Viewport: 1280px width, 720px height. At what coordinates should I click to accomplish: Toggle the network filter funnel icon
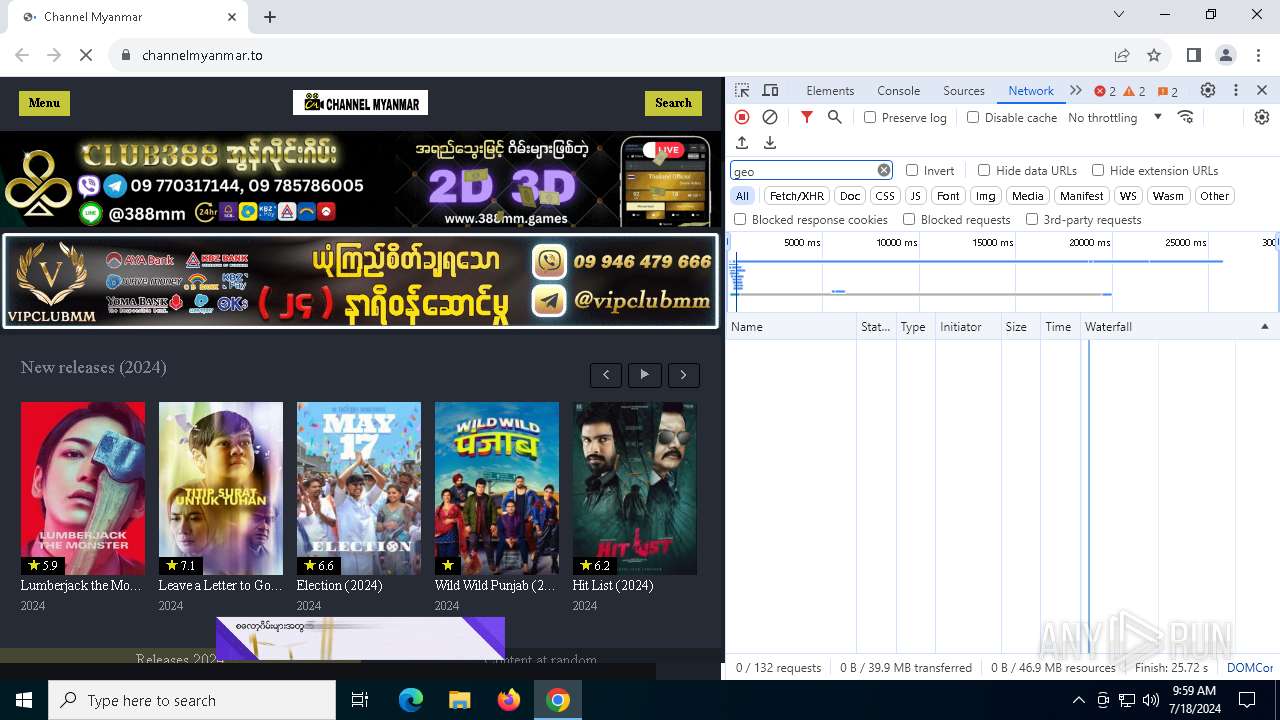(x=807, y=117)
